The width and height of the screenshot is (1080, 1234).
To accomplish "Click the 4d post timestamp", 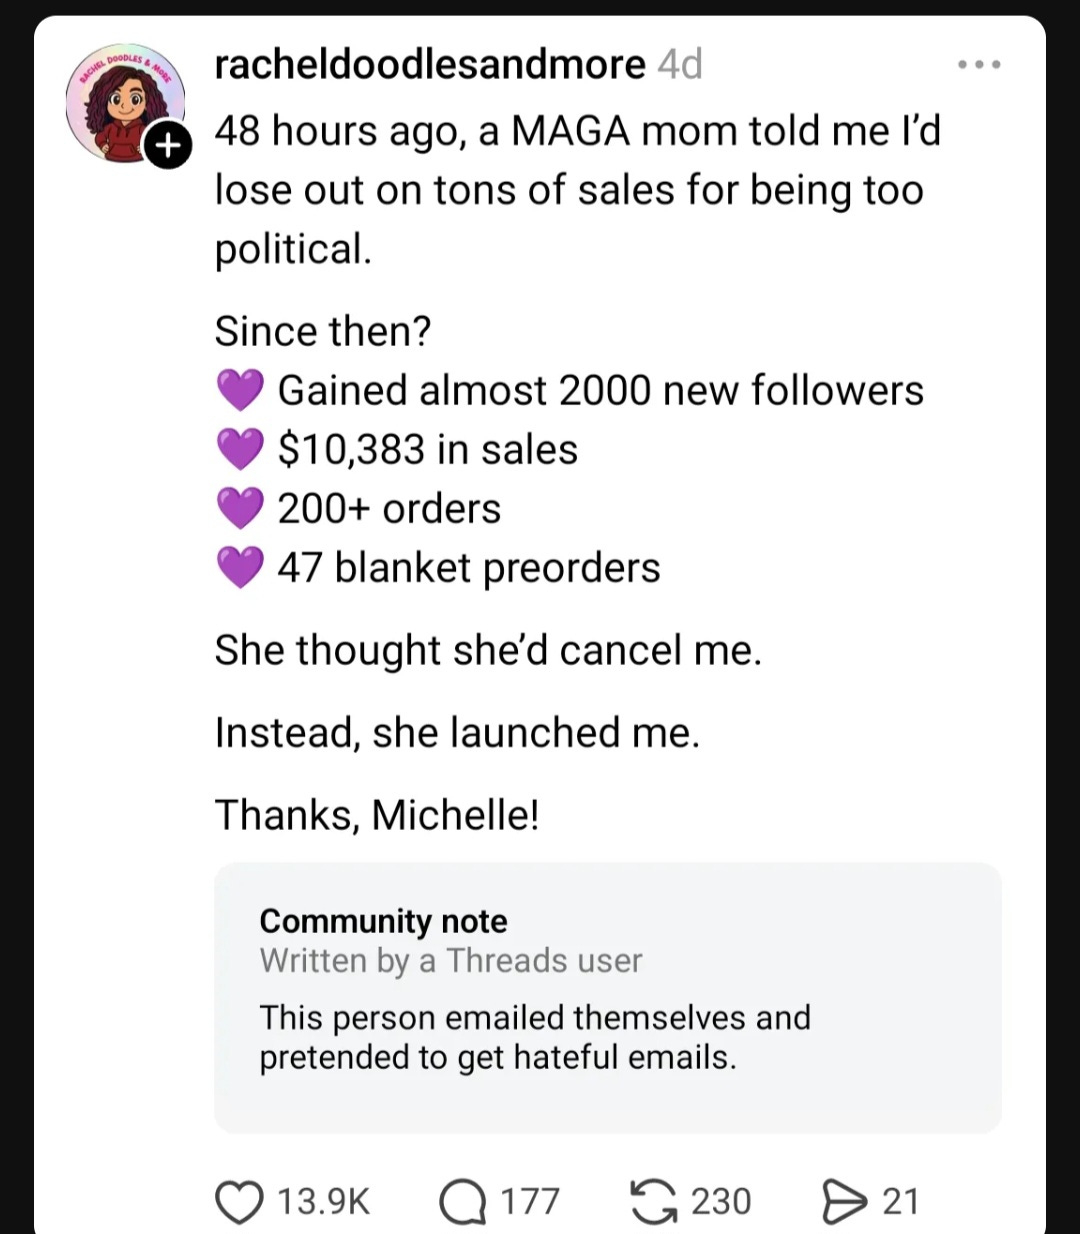I will (680, 65).
